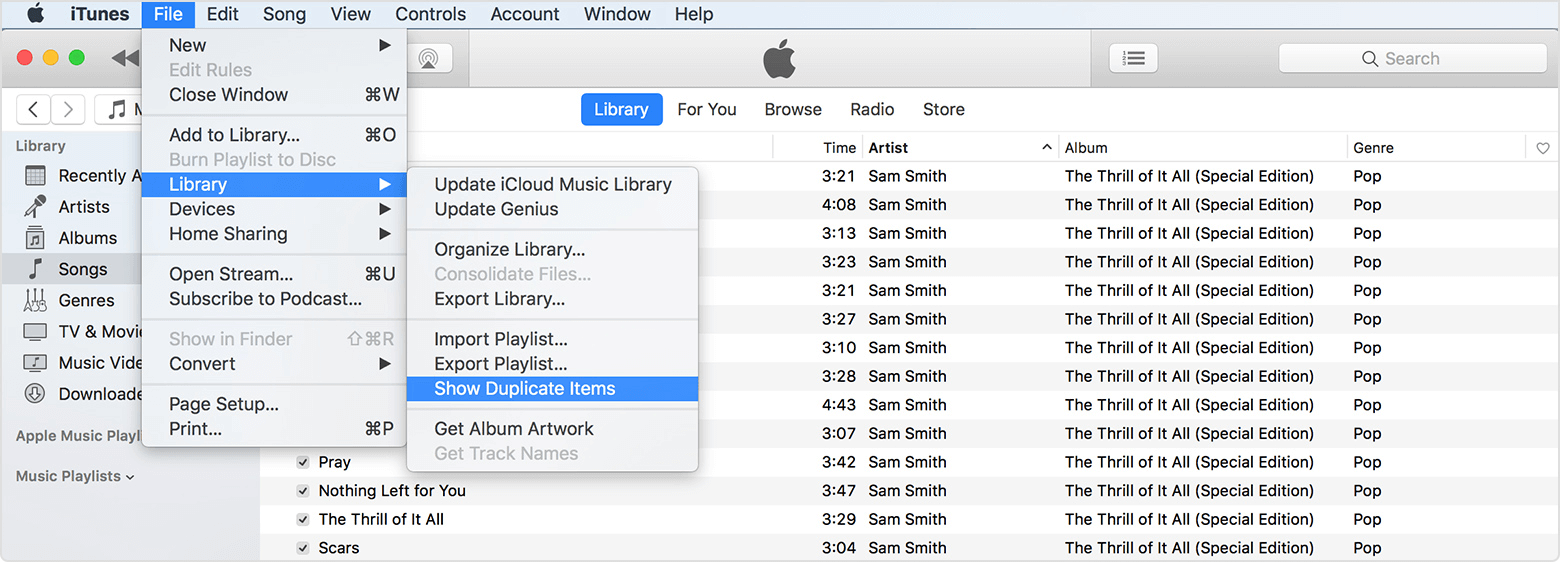Switch to the Radio tab

pos(872,110)
